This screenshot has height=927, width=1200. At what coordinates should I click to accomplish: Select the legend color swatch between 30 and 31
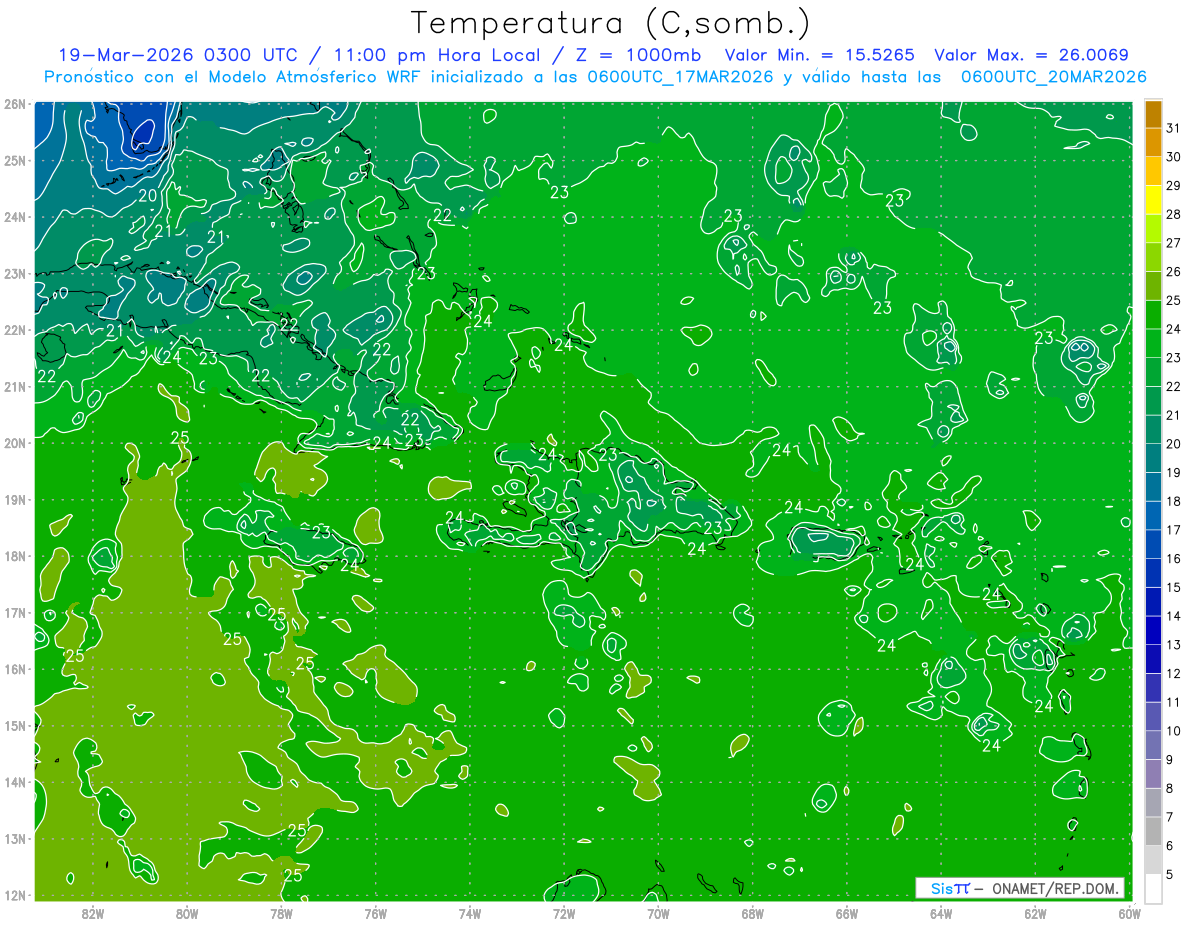[1153, 142]
